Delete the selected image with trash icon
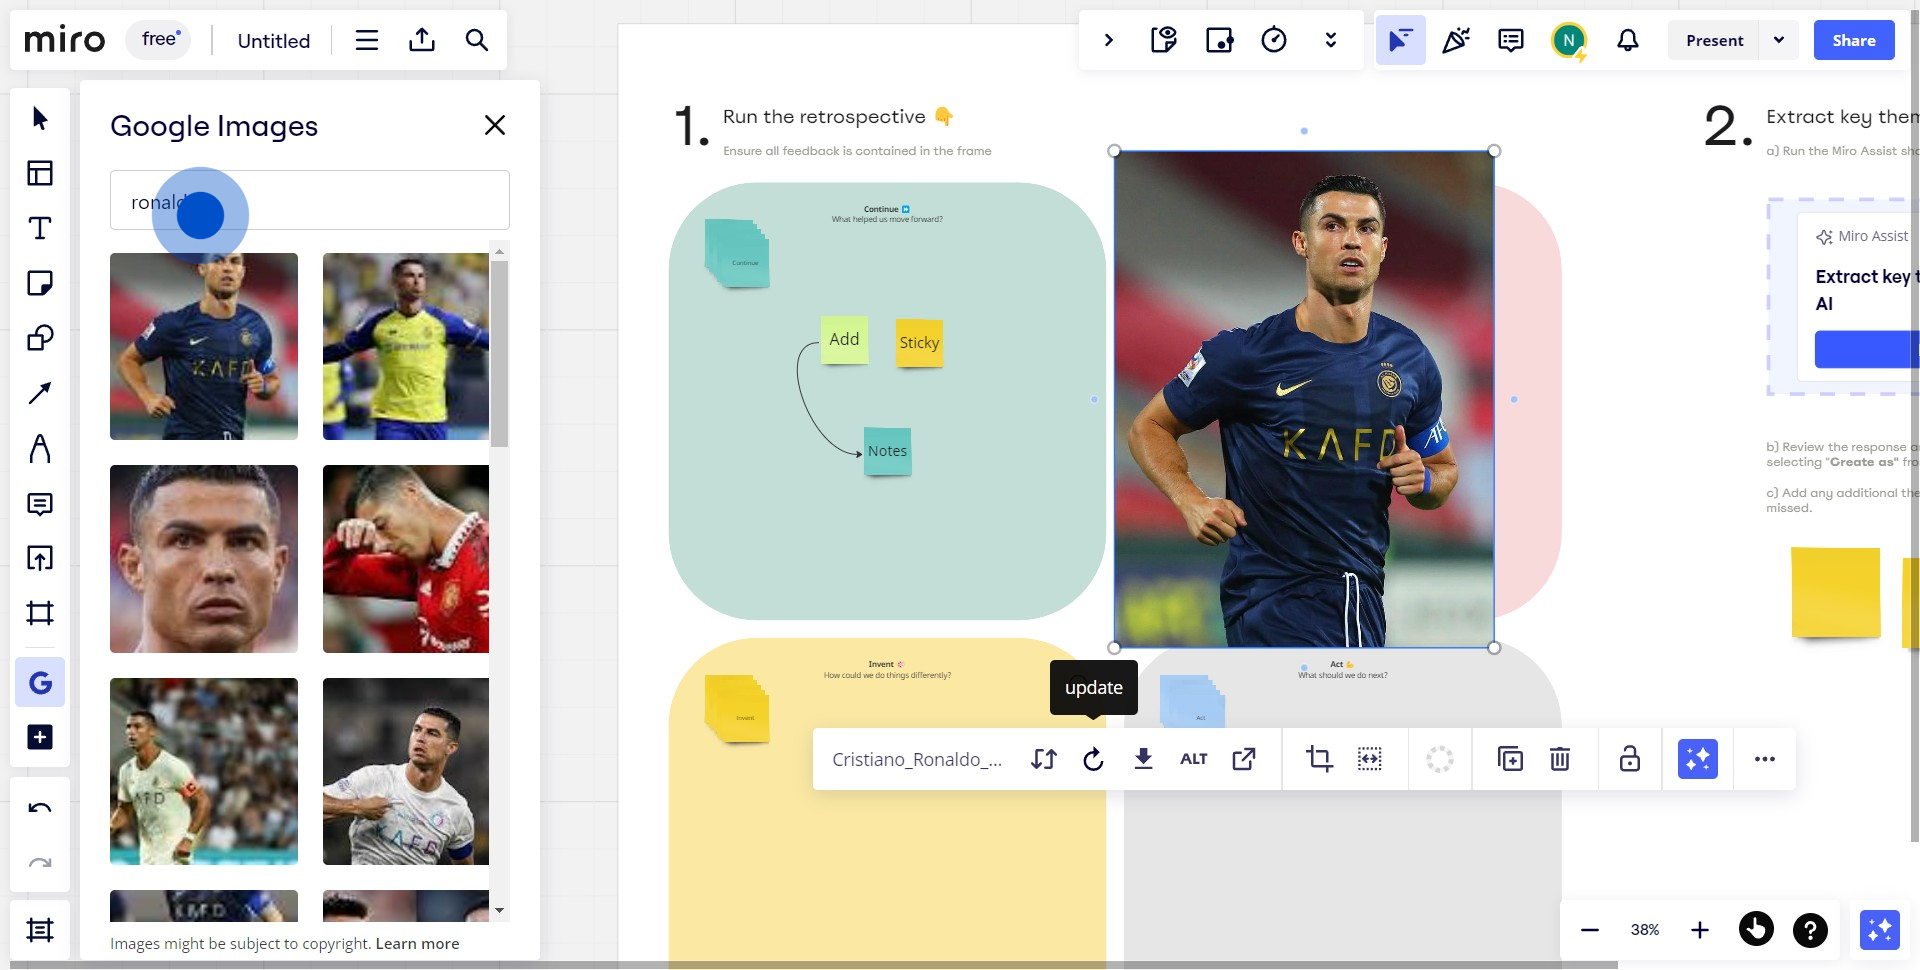The height and width of the screenshot is (970, 1920). (1559, 759)
